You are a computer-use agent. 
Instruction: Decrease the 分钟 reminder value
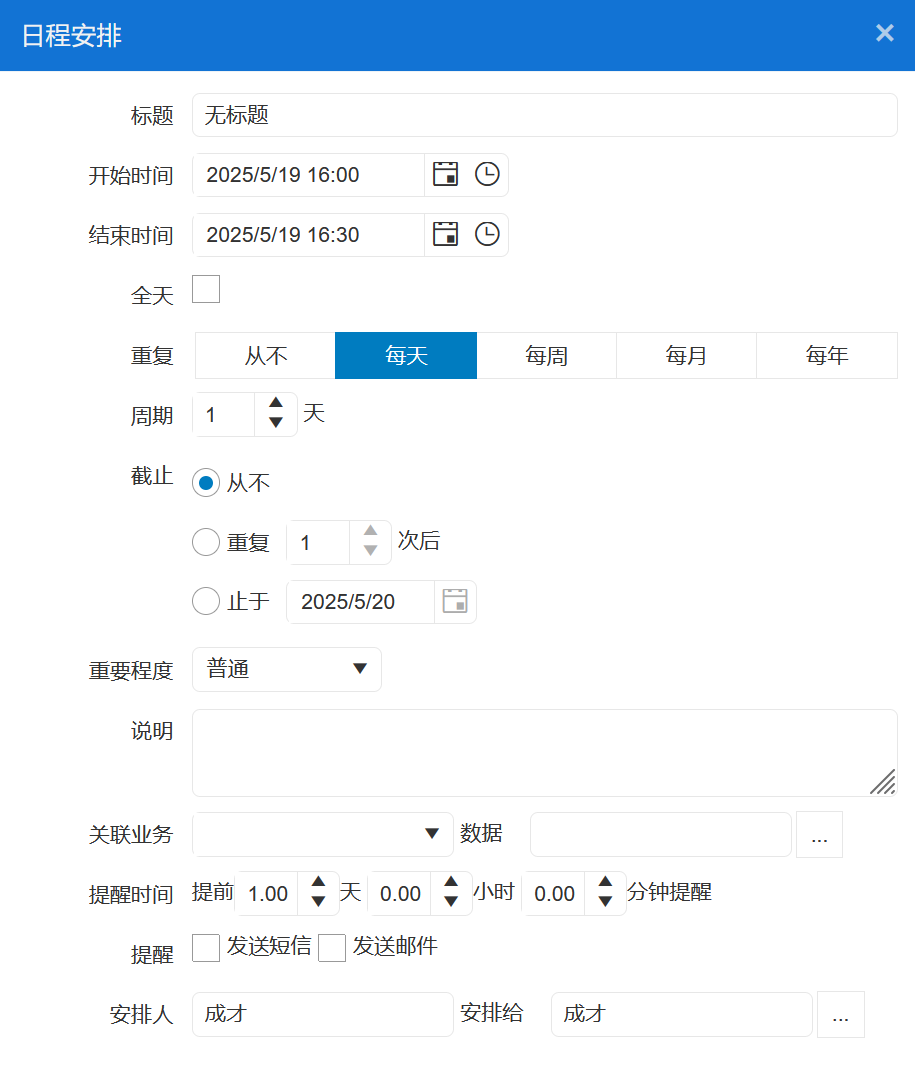605,902
